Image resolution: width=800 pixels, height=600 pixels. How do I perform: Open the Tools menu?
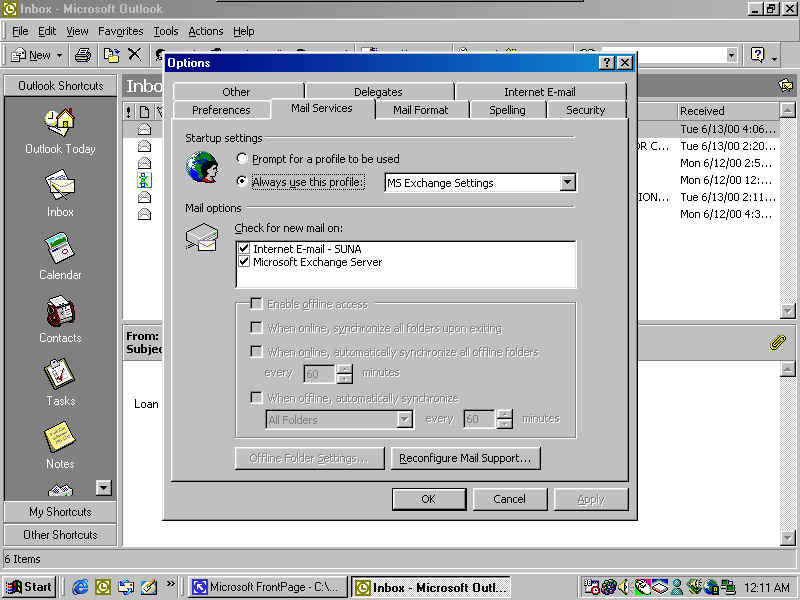click(x=166, y=31)
